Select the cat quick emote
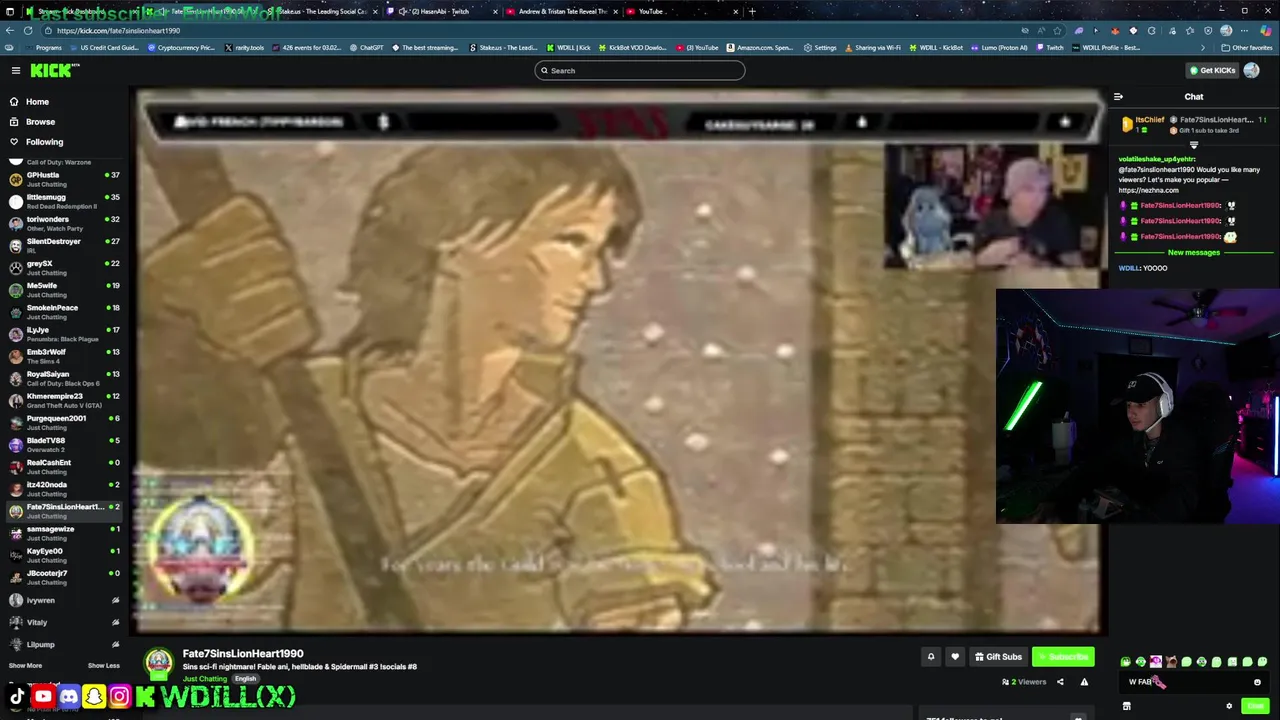 click(x=1171, y=662)
